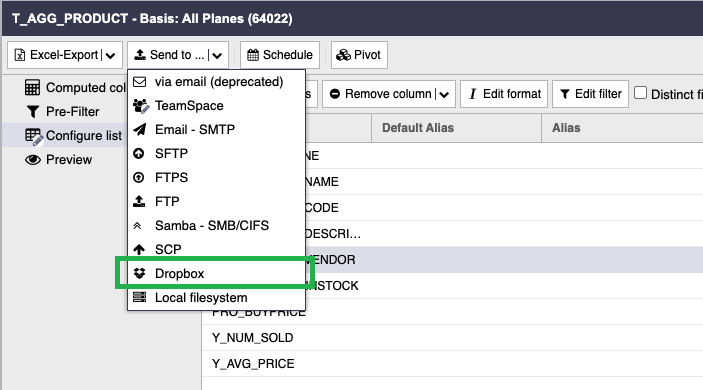The image size is (703, 390).
Task: Click the Computed columns calculator icon
Action: pos(32,87)
